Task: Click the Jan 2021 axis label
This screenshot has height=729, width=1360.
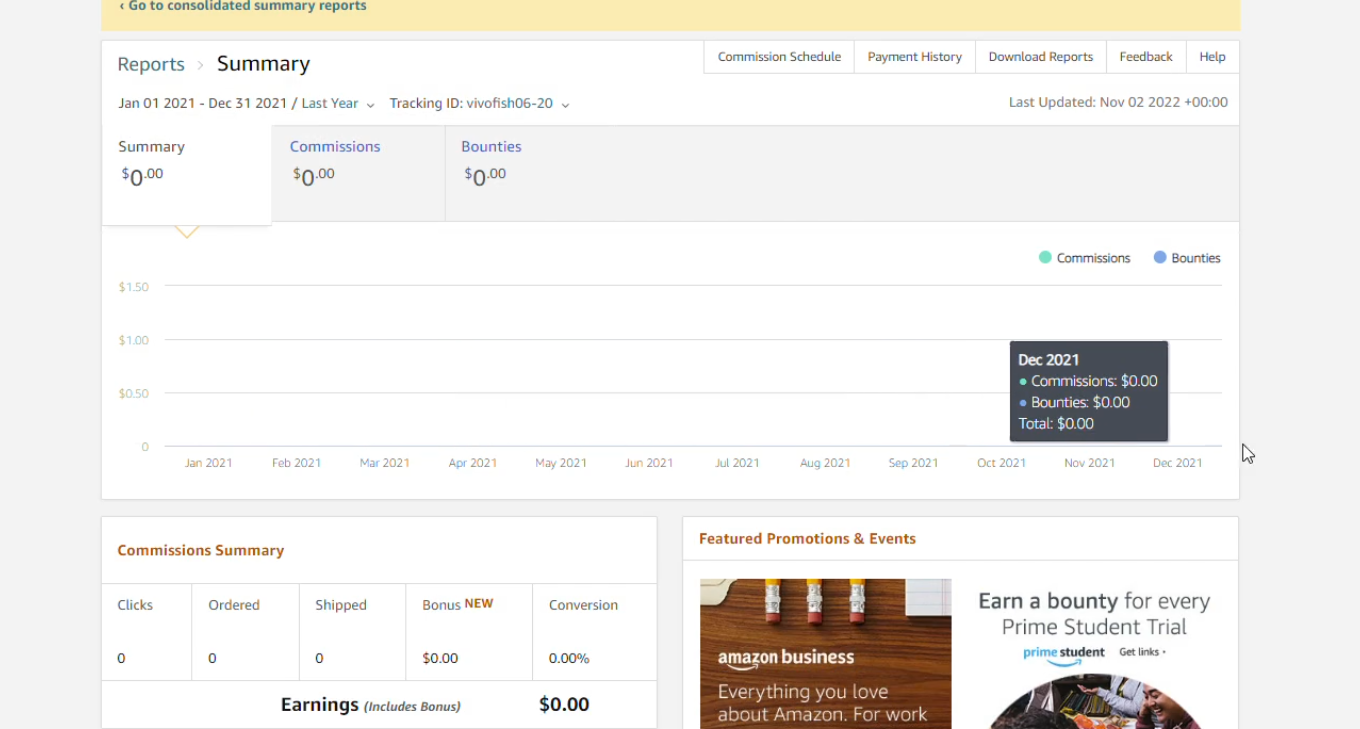Action: tap(209, 463)
